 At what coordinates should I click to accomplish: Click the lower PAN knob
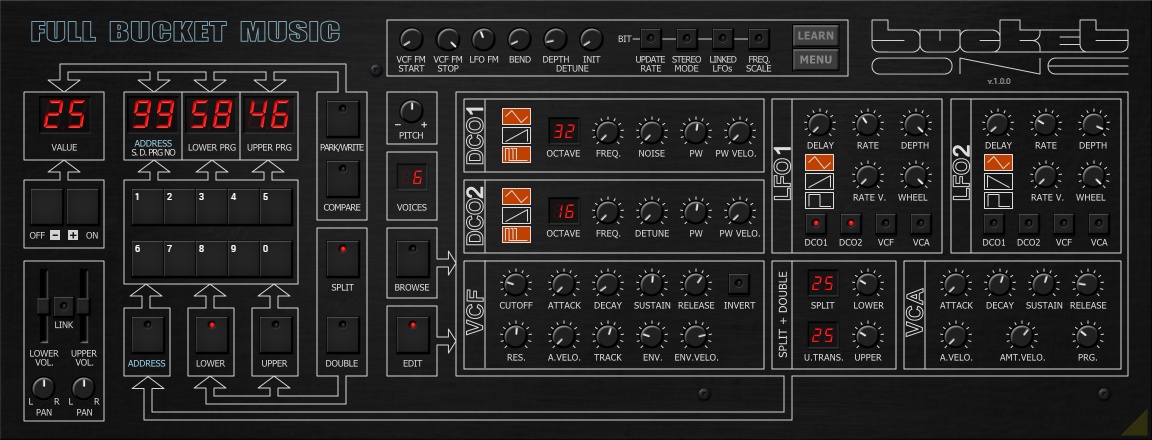click(44, 388)
